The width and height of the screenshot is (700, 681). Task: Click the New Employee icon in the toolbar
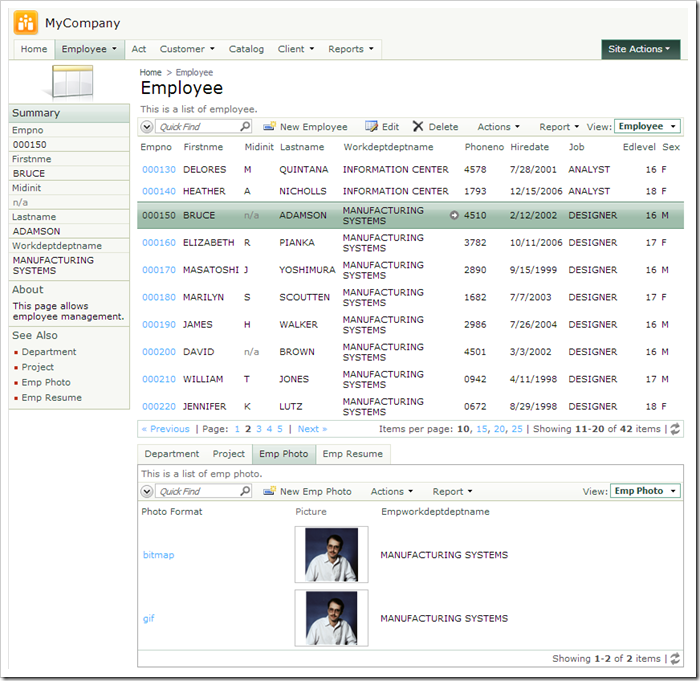[x=269, y=127]
